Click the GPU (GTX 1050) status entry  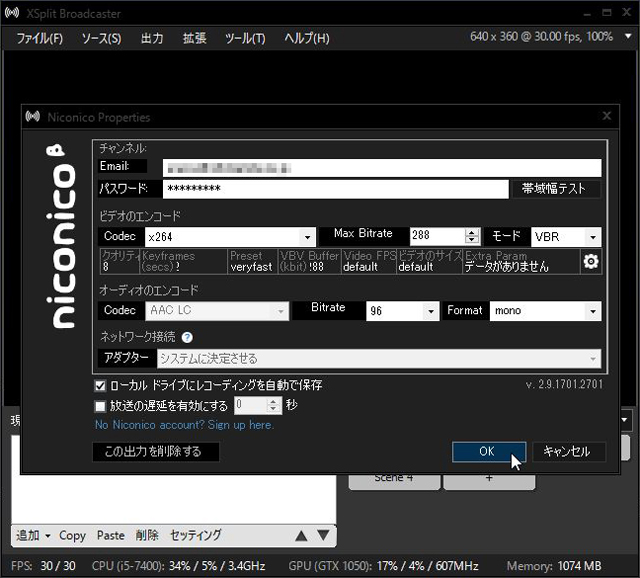point(383,566)
